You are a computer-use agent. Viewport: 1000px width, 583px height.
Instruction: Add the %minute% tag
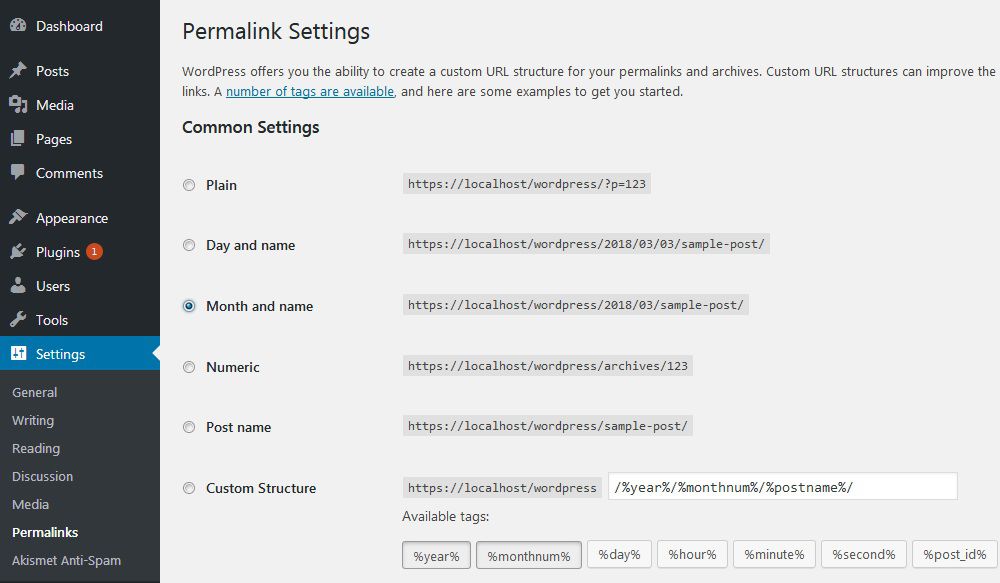click(x=774, y=554)
